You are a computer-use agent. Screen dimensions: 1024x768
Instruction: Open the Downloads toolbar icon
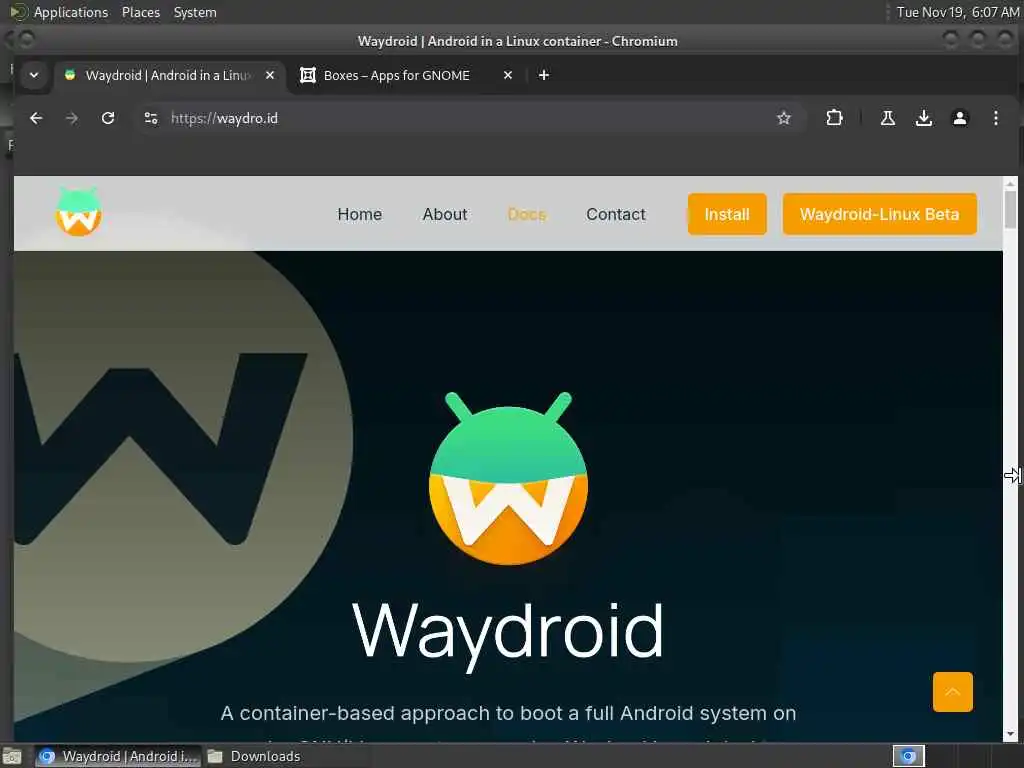(923, 118)
